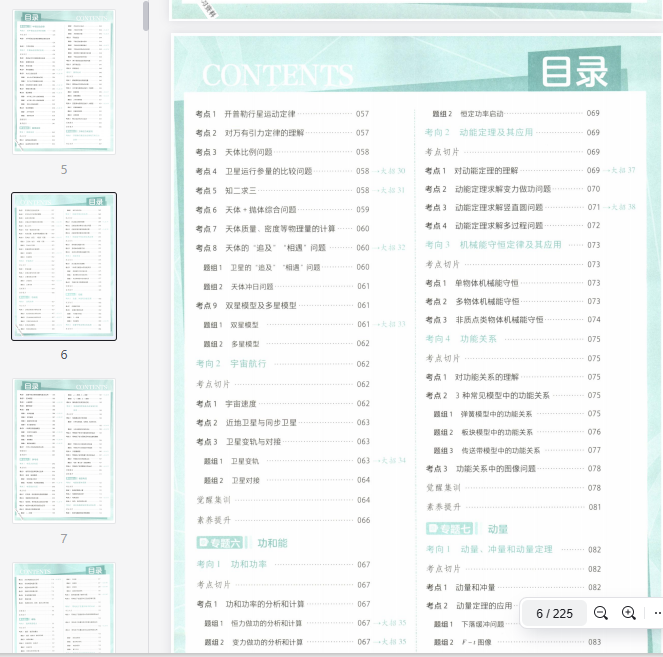Open the more options ellipsis menu

coord(658,613)
